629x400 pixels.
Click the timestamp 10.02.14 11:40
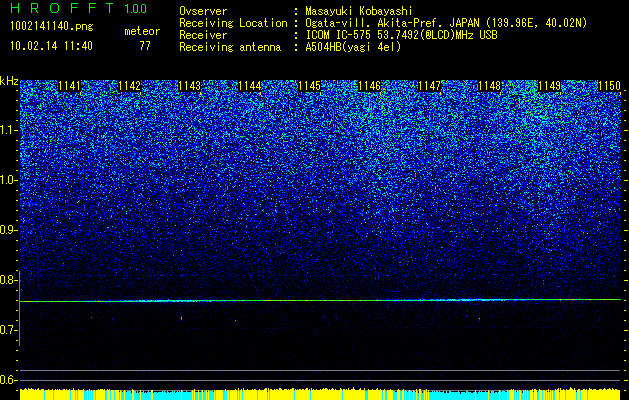click(x=51, y=46)
